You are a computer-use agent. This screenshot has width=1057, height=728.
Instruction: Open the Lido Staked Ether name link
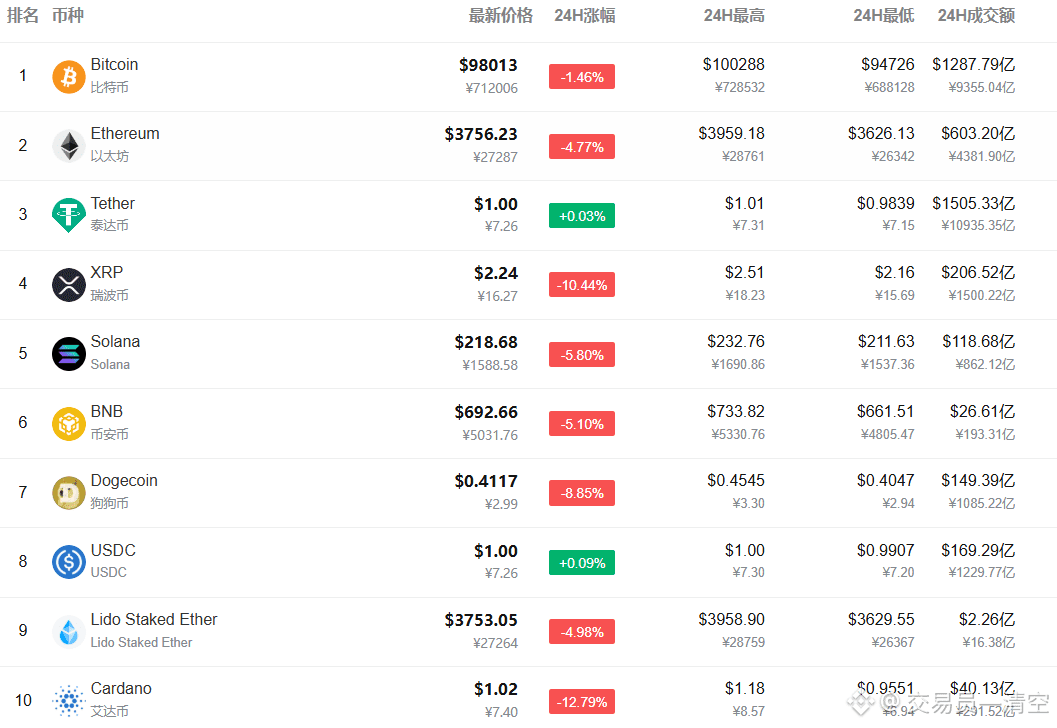(154, 620)
